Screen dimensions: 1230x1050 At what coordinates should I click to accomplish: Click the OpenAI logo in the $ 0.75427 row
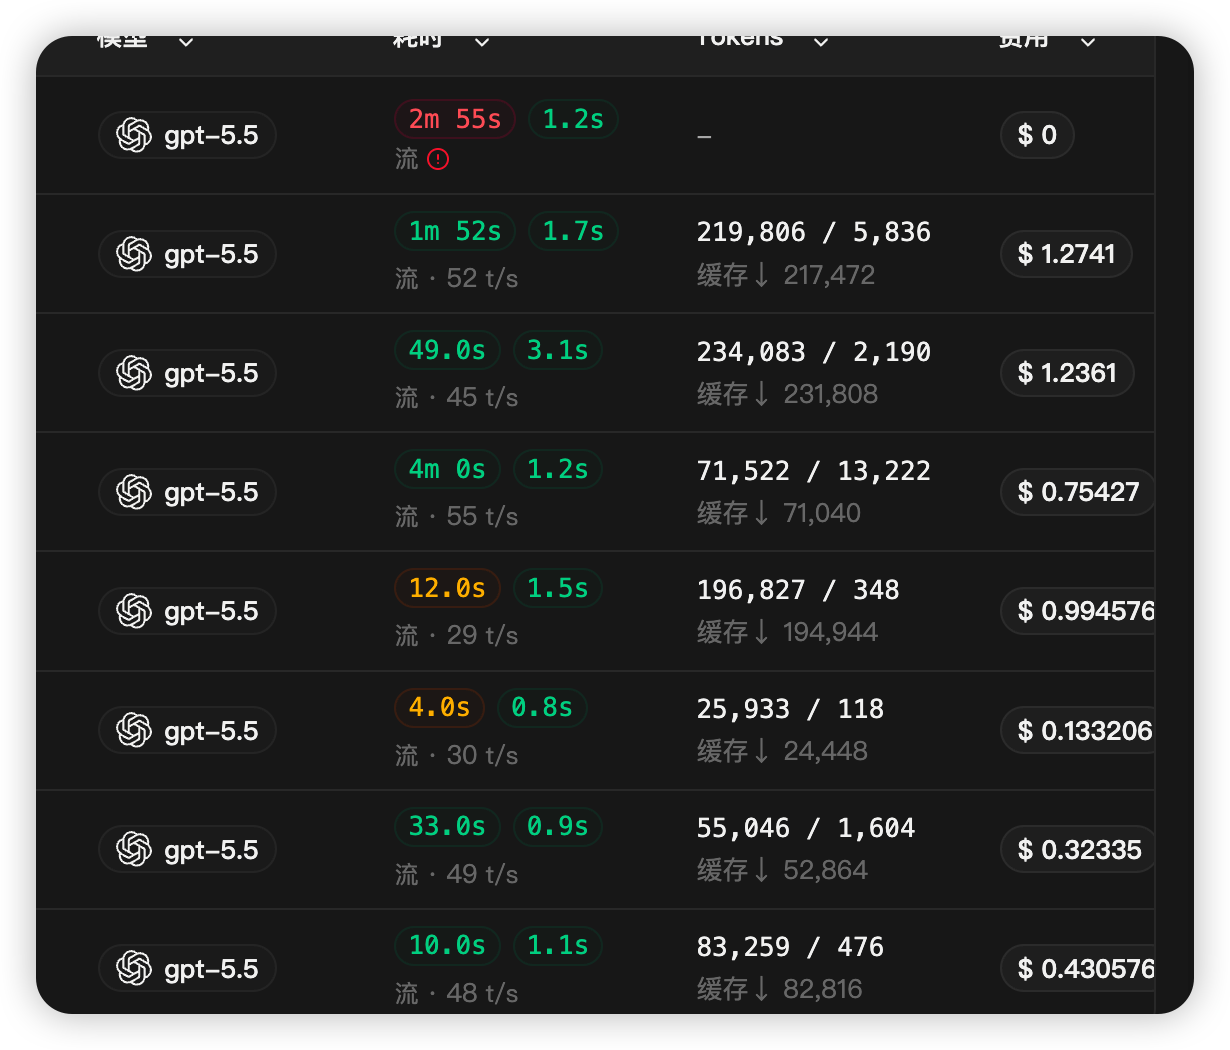(x=134, y=492)
